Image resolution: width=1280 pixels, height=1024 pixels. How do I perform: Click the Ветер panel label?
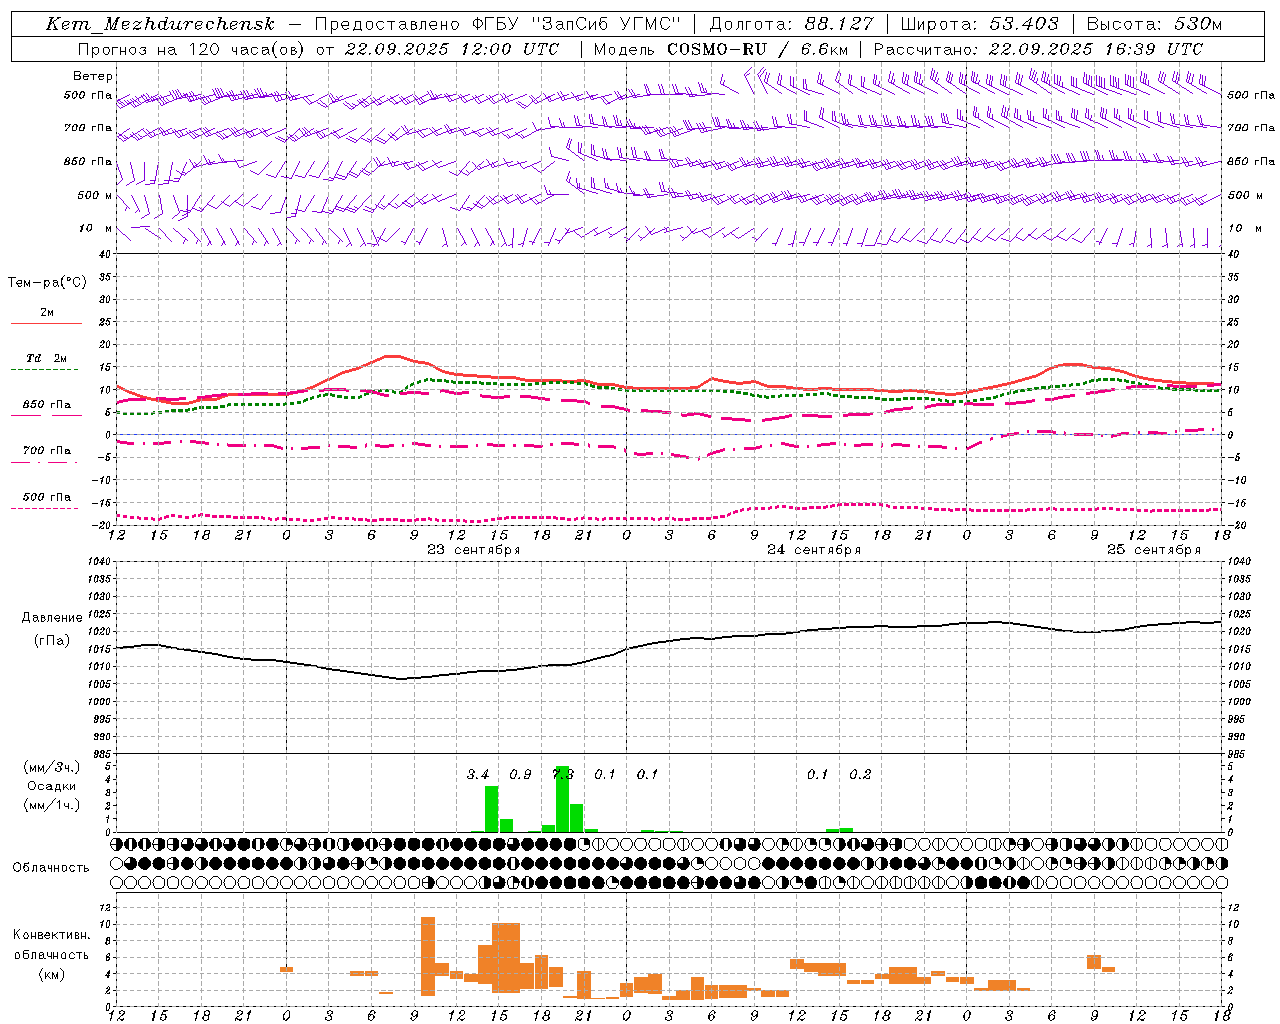(x=93, y=76)
